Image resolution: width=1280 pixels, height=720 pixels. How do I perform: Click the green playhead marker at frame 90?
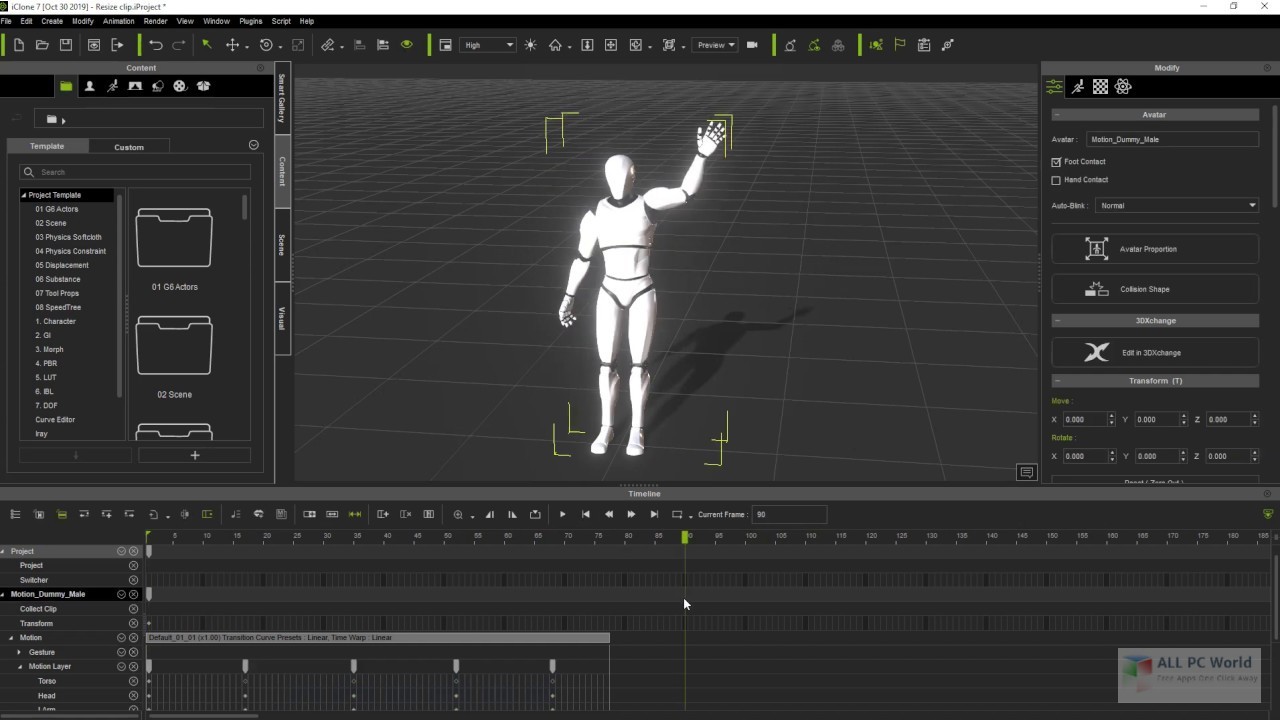685,537
